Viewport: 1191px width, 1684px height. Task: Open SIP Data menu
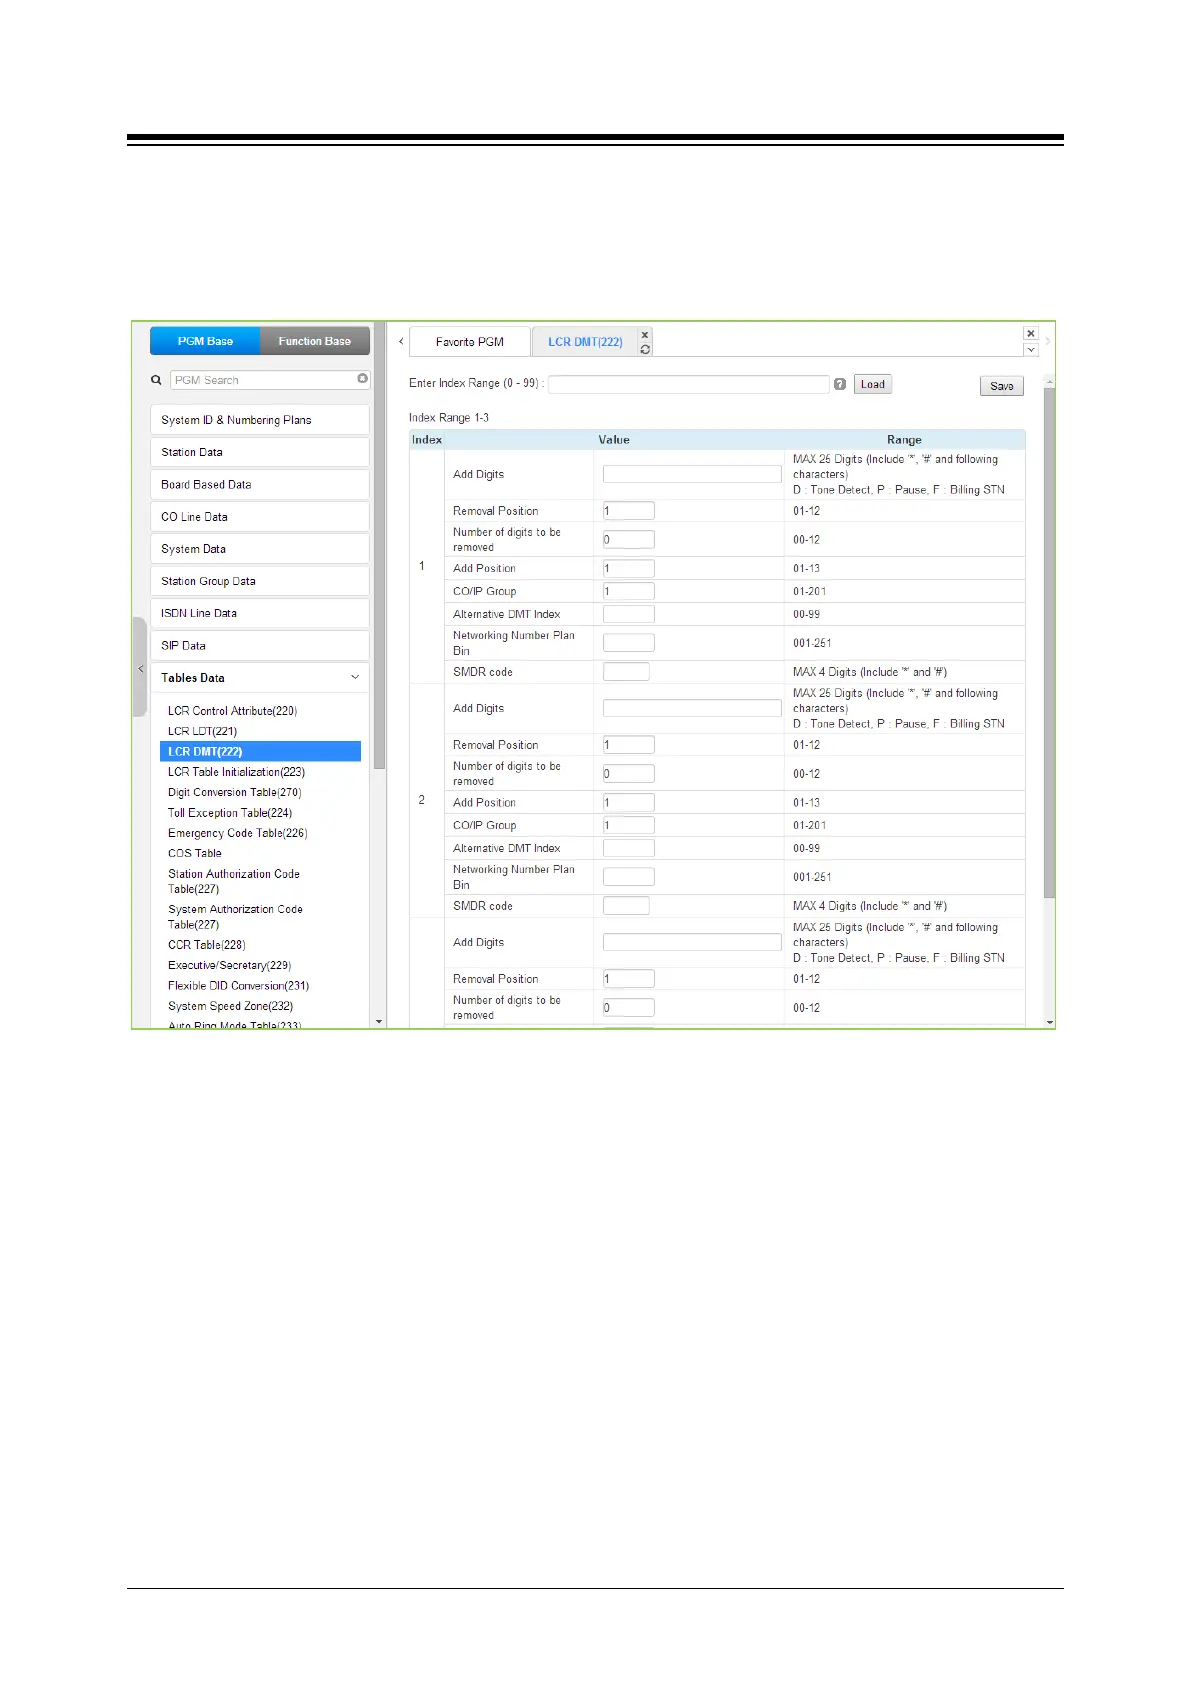tap(260, 646)
